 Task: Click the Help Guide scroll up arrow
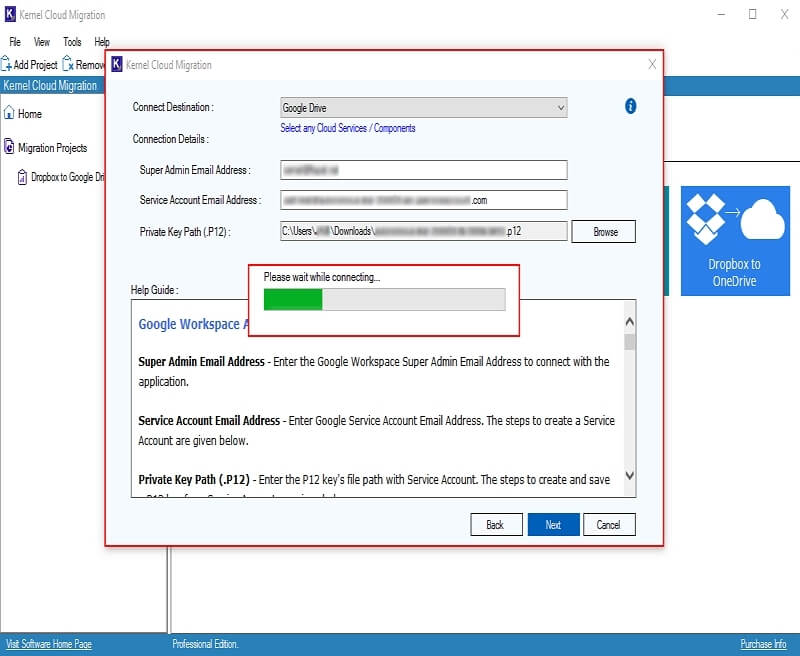tap(630, 321)
